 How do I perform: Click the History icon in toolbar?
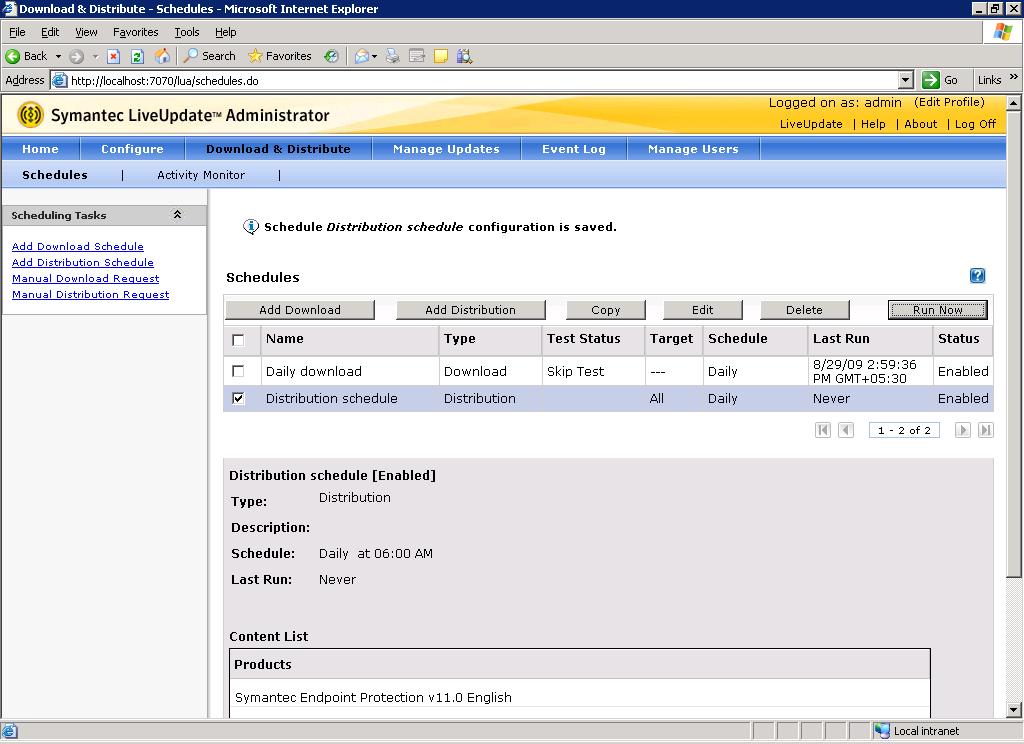pyautogui.click(x=332, y=56)
